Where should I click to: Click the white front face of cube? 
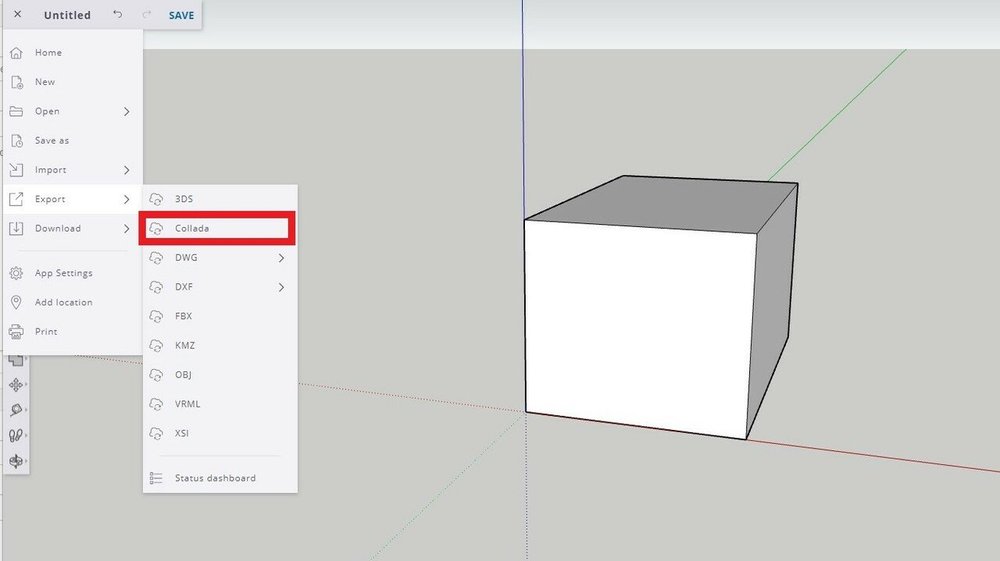pyautogui.click(x=639, y=329)
